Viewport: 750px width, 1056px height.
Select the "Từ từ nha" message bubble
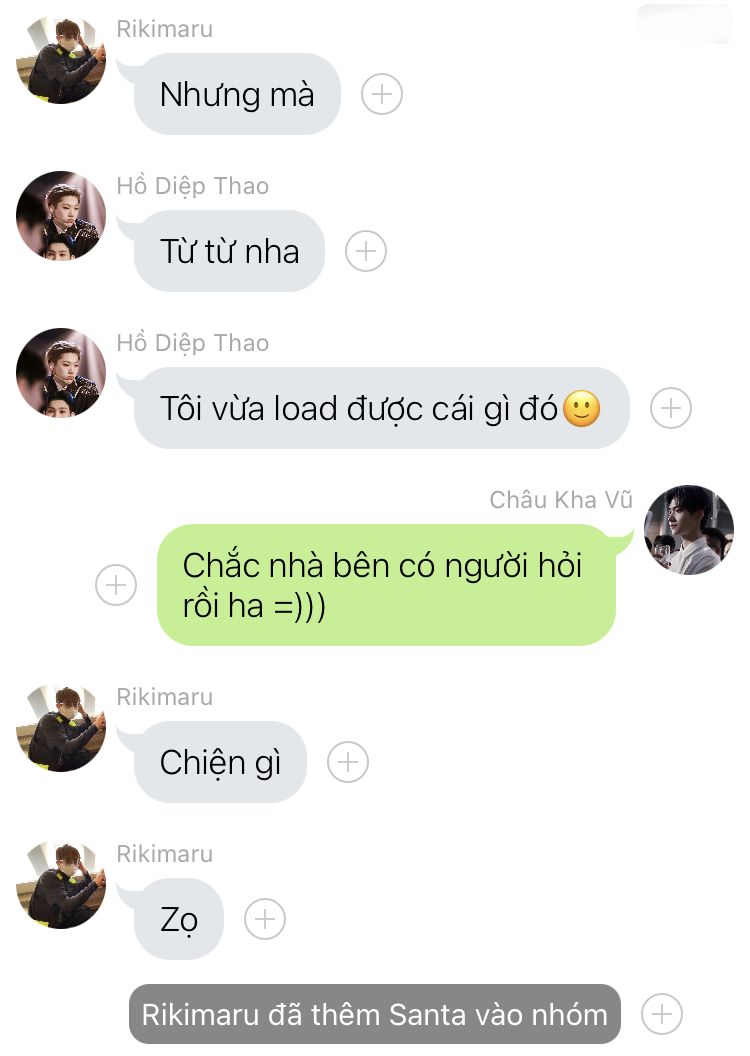click(229, 251)
